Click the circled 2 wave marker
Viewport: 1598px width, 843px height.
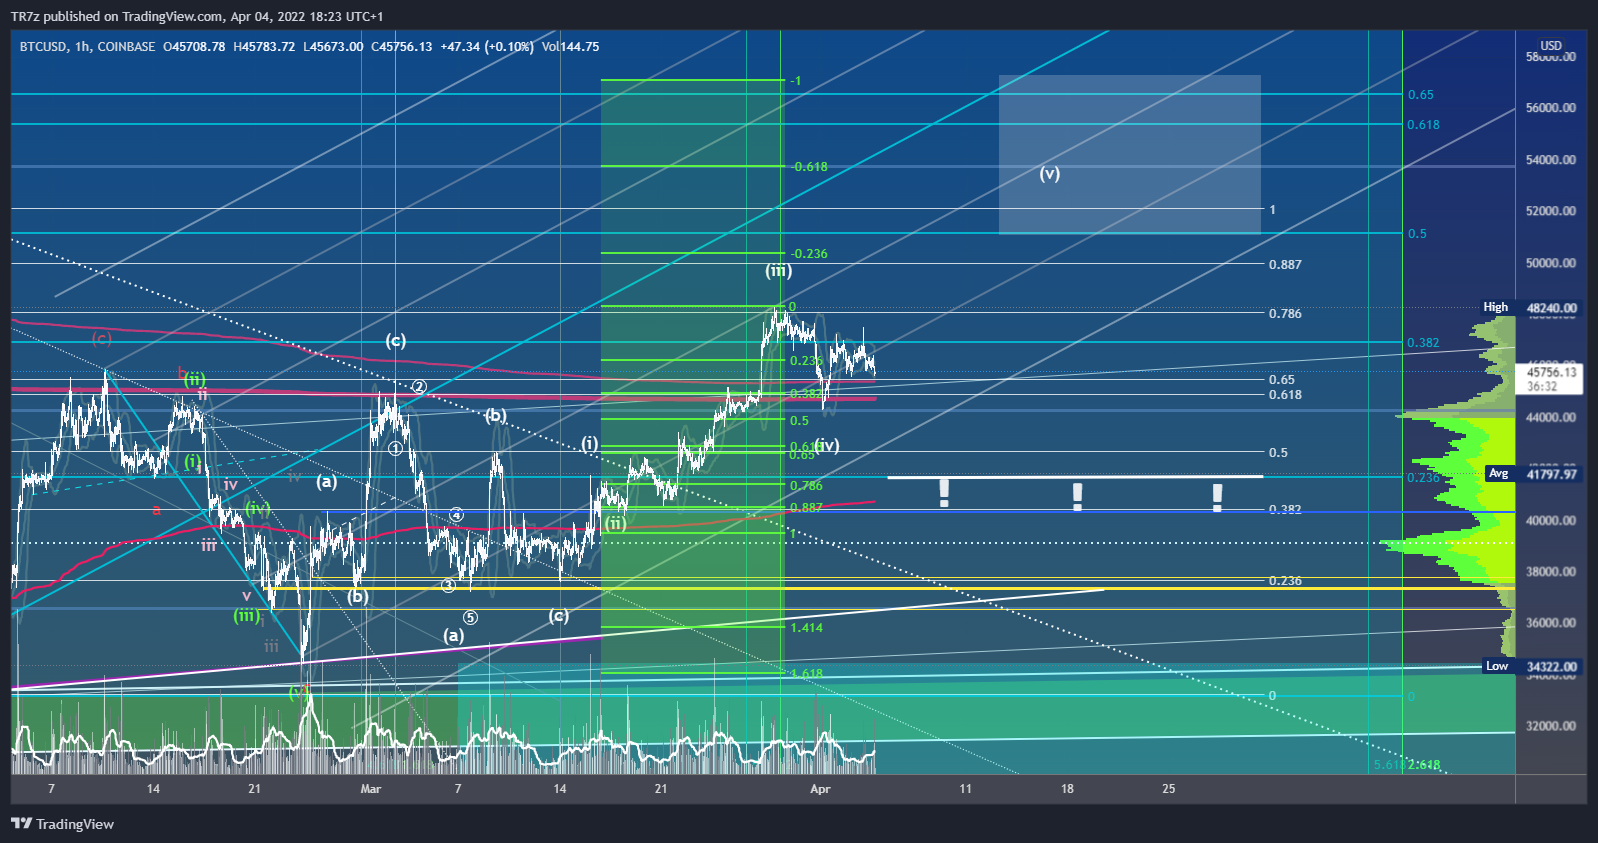tap(420, 387)
